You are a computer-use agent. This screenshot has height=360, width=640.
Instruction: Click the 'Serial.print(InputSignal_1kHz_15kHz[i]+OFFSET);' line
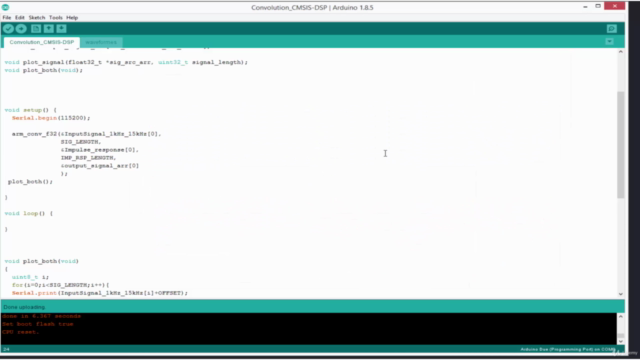(x=100, y=293)
